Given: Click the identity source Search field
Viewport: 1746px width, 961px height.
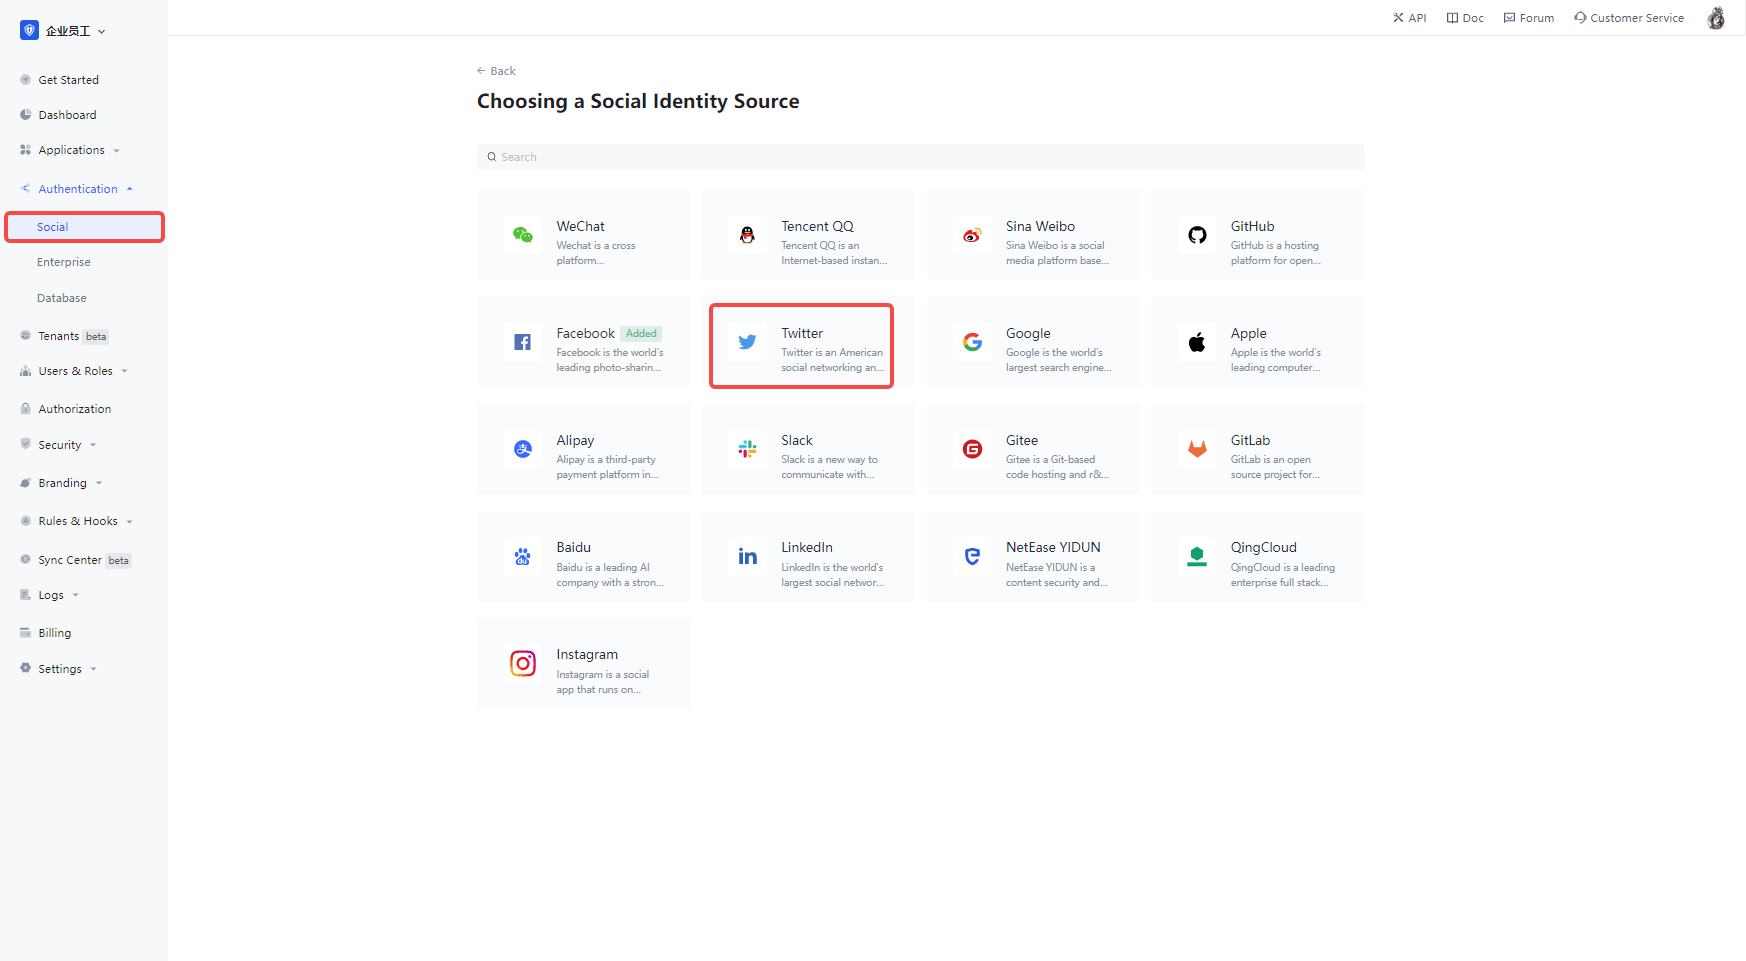Looking at the screenshot, I should (920, 157).
